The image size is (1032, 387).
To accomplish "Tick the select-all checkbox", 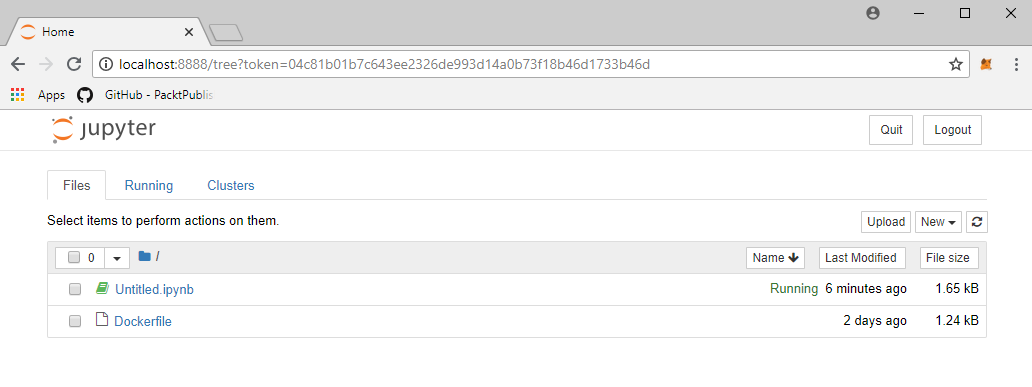I will 74,257.
